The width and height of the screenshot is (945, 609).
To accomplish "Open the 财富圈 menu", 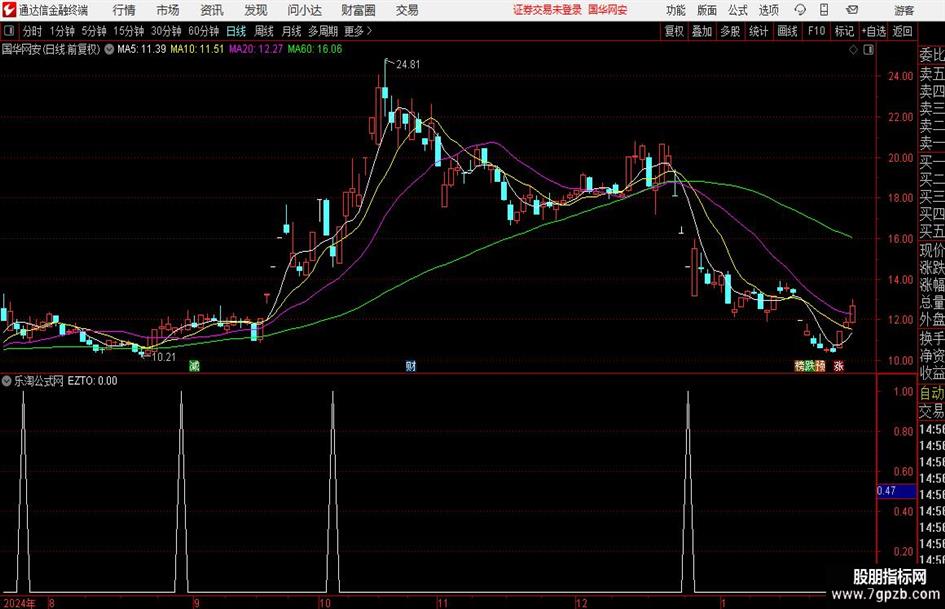I will [x=358, y=10].
